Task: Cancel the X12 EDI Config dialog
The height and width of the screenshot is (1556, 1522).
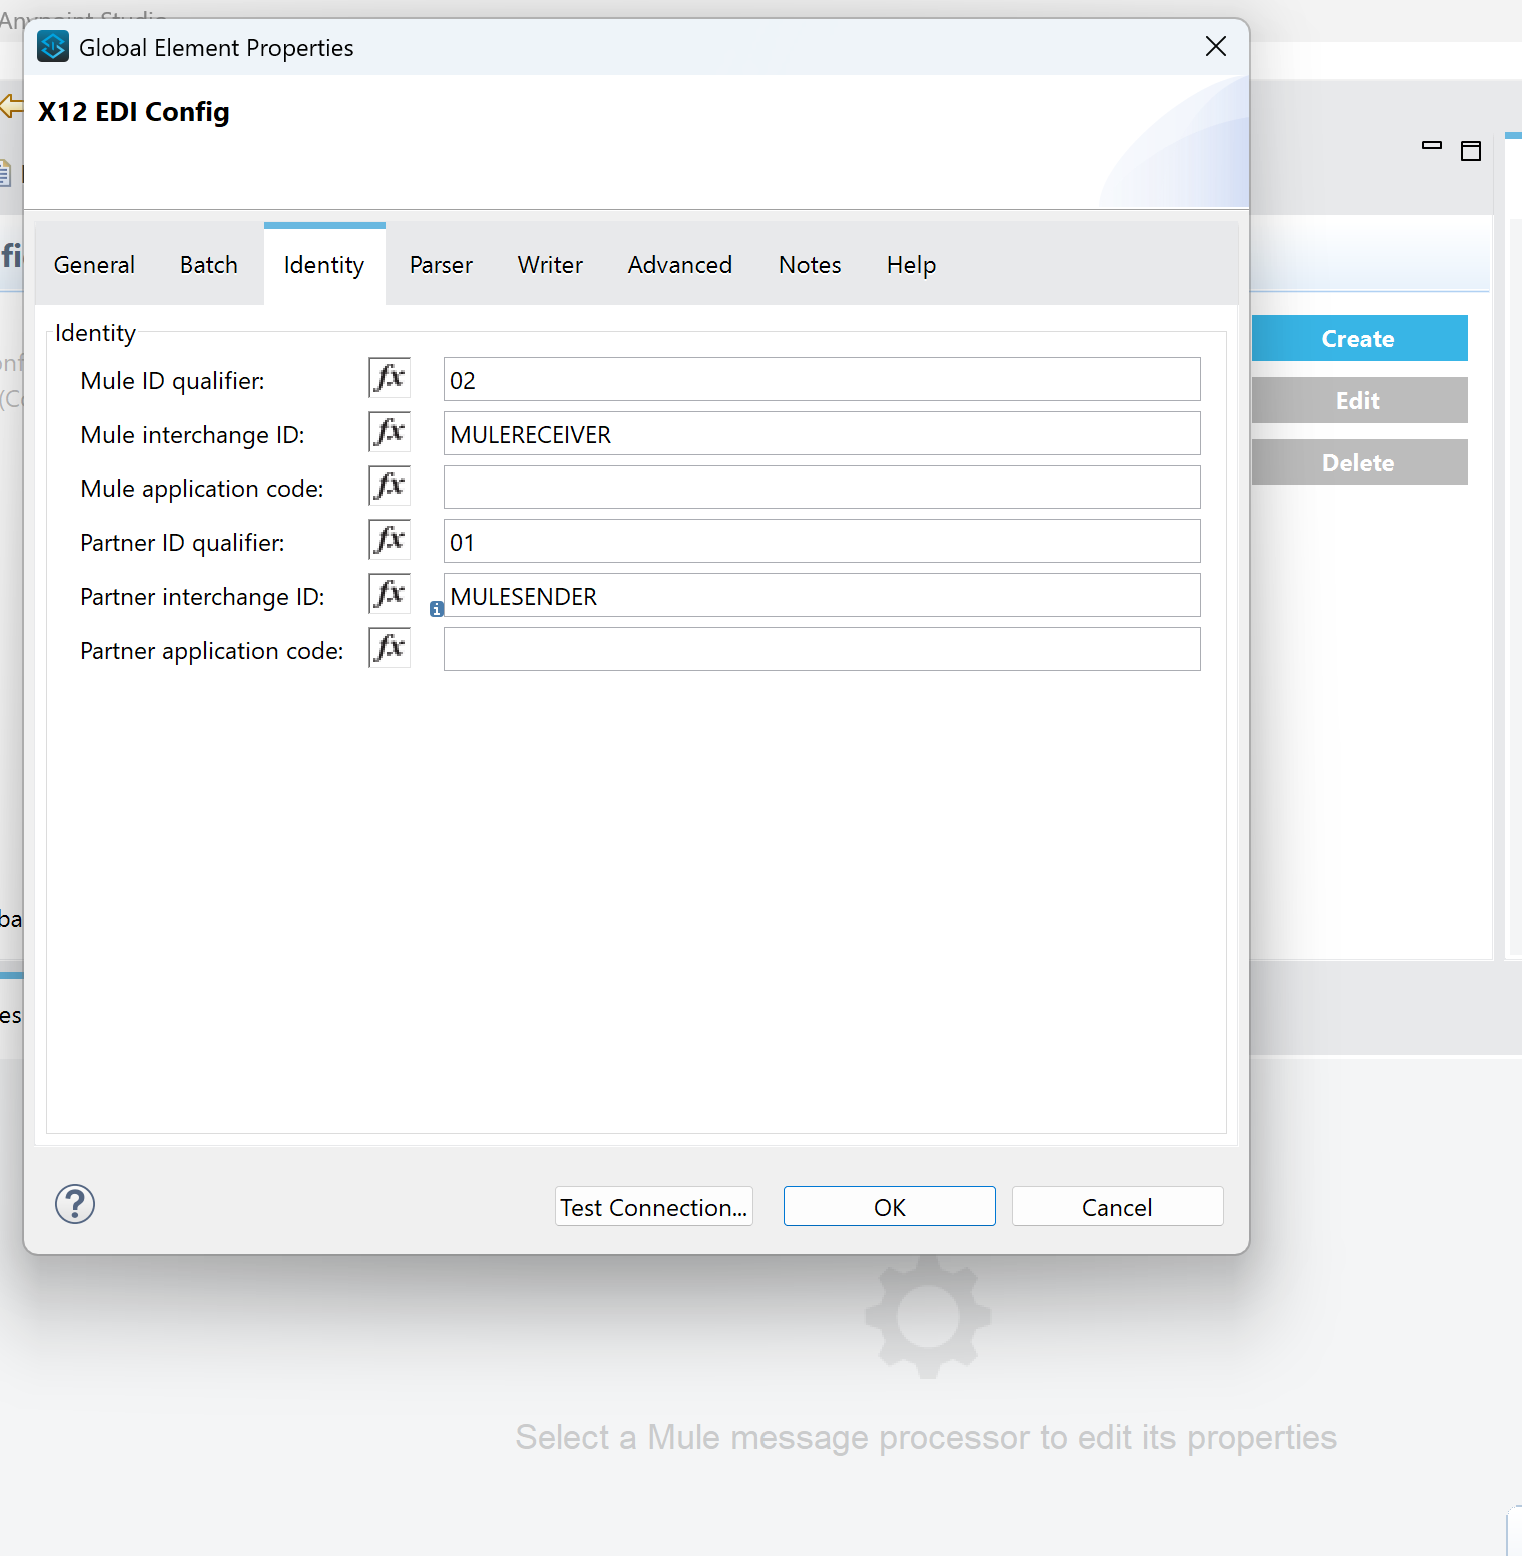Action: 1116,1206
